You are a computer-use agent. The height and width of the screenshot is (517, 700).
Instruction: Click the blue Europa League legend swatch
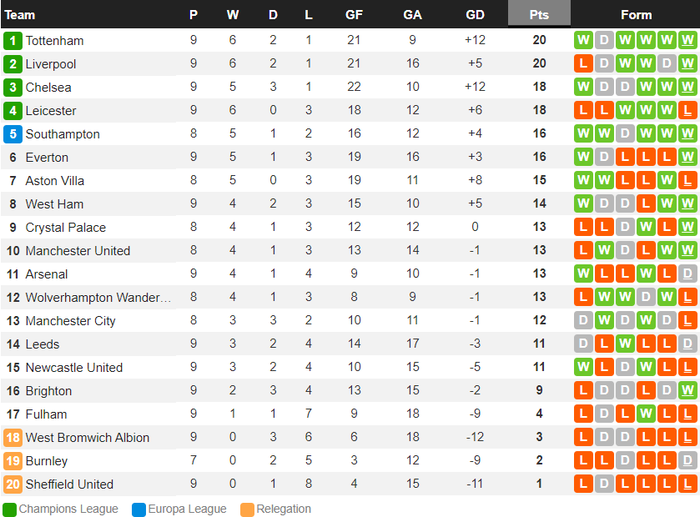[x=138, y=509]
